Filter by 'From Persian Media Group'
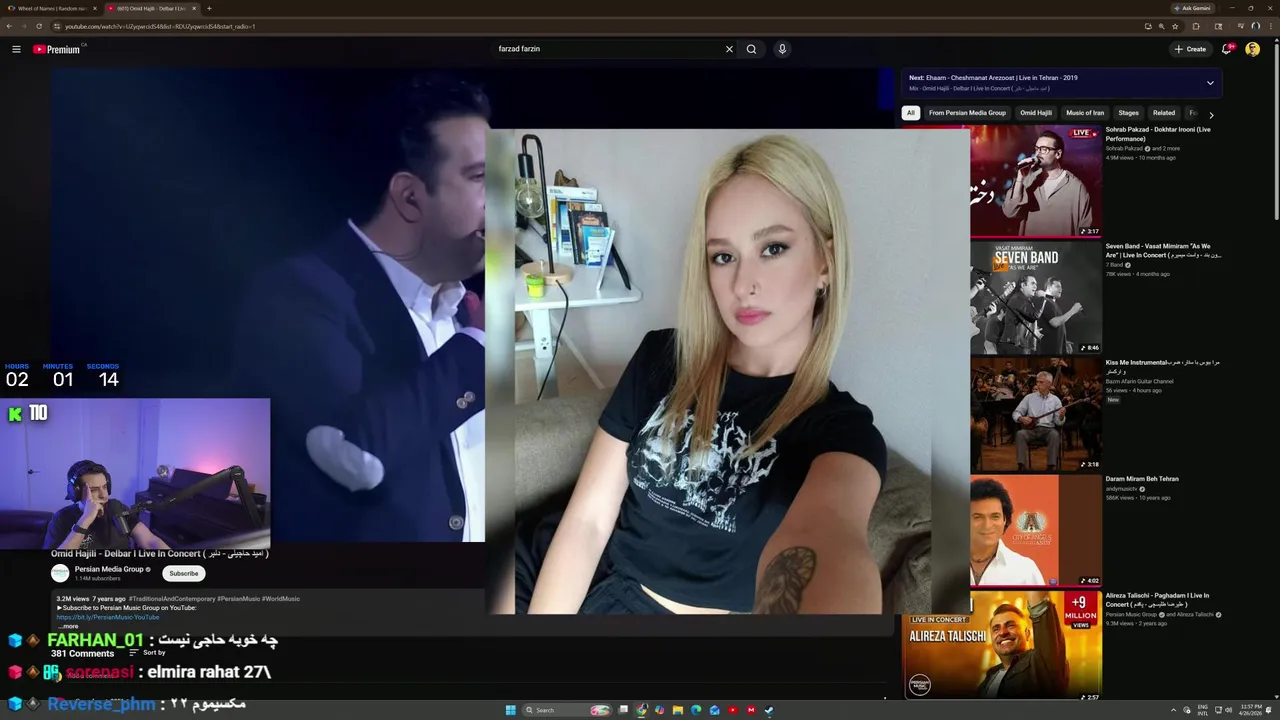Viewport: 1280px width, 720px height. [x=967, y=113]
